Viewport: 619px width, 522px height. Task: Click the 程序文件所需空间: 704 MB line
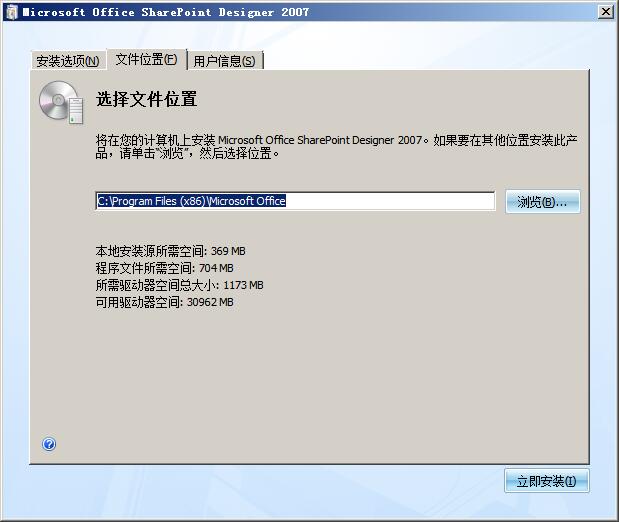[164, 268]
